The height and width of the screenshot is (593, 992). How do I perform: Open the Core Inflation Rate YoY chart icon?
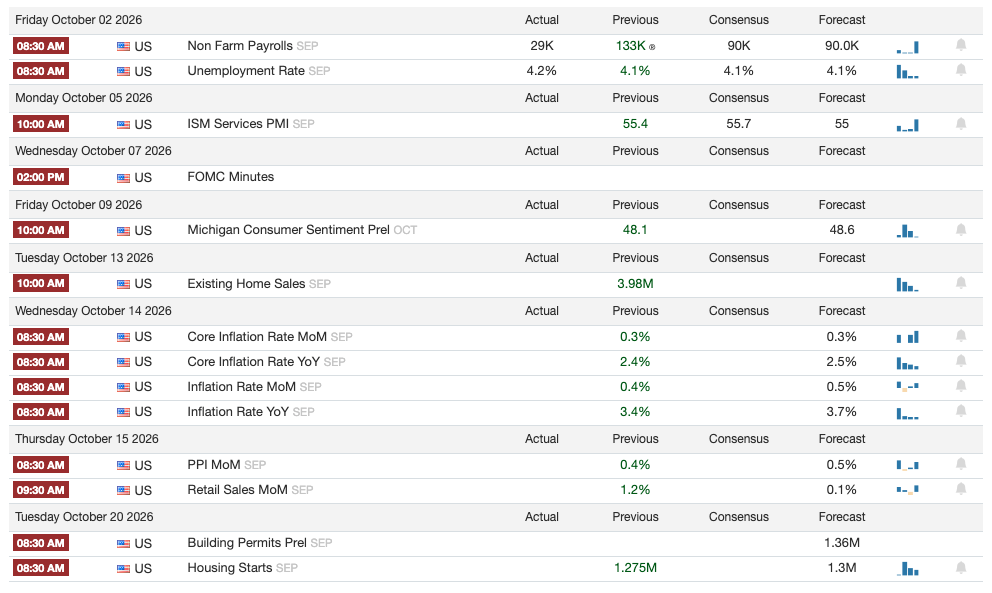pos(907,363)
